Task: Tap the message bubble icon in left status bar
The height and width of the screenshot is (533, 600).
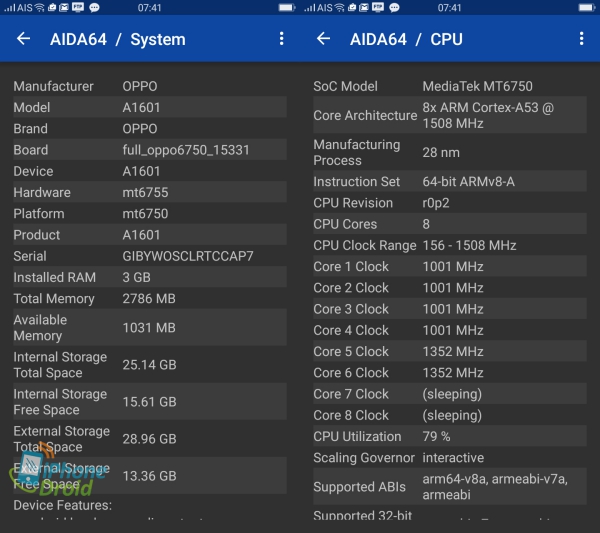Action: click(94, 8)
